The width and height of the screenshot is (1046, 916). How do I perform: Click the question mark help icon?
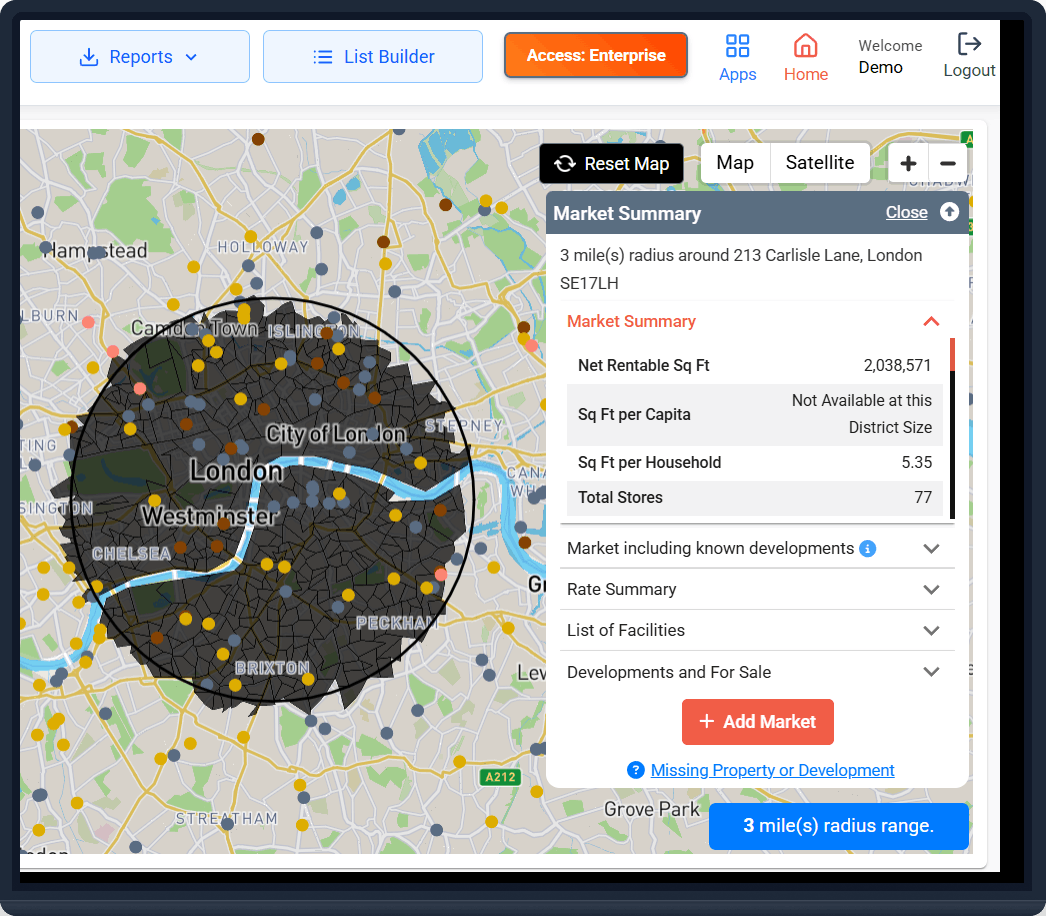pos(635,770)
